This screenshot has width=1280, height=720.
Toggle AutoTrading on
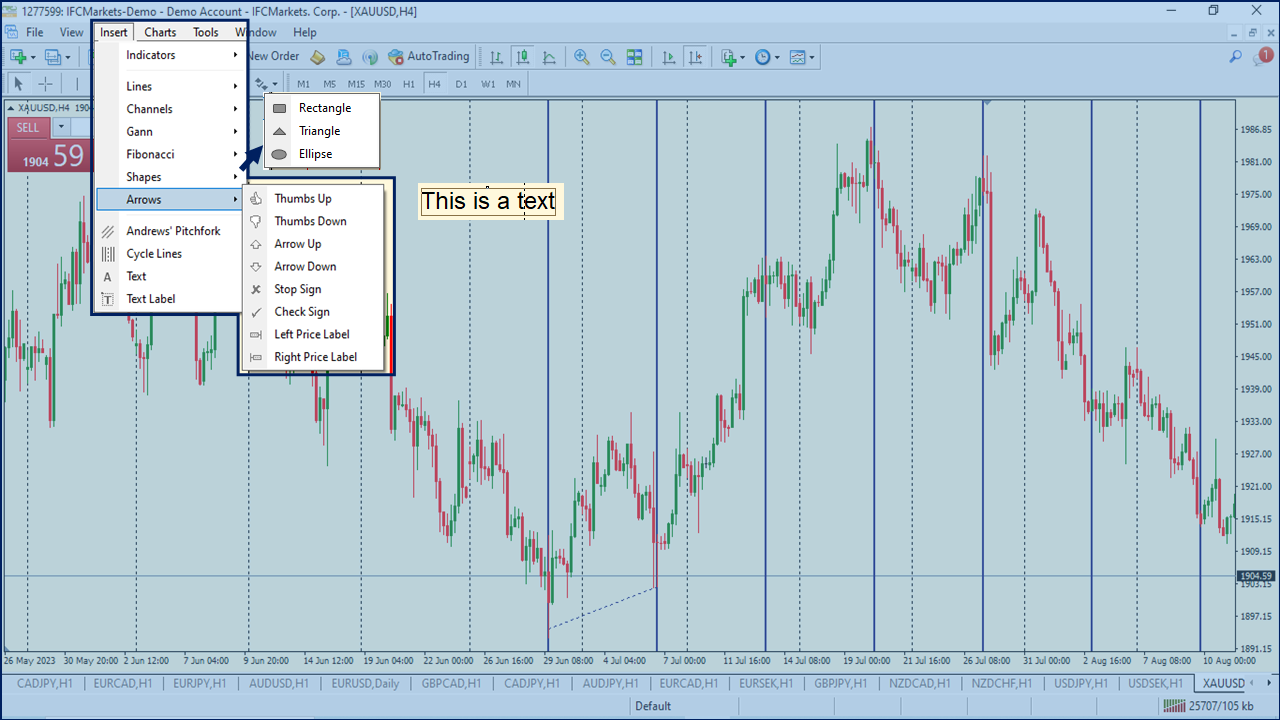click(x=429, y=57)
